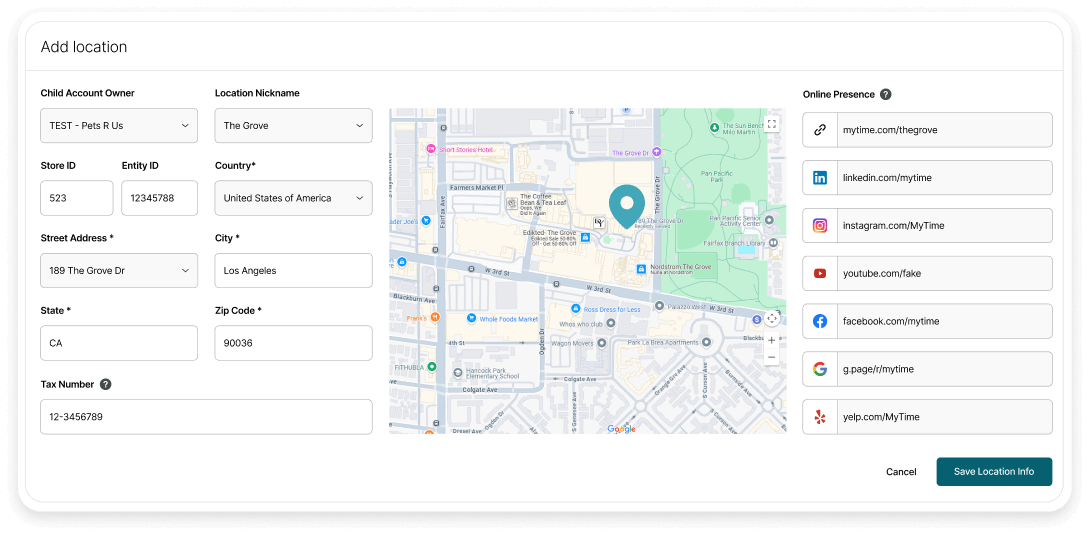
Task: Click the Whole Foods Market map marker
Action: (472, 318)
